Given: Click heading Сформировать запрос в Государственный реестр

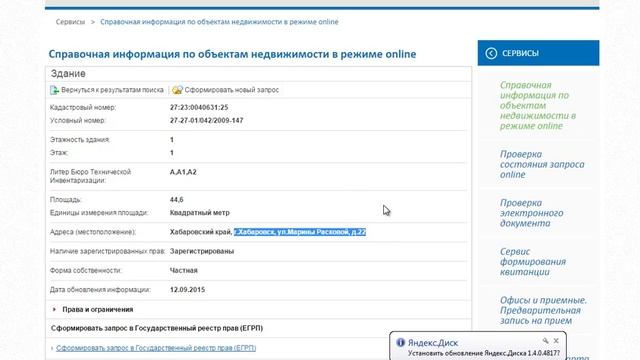Looking at the screenshot, I should (157, 328).
